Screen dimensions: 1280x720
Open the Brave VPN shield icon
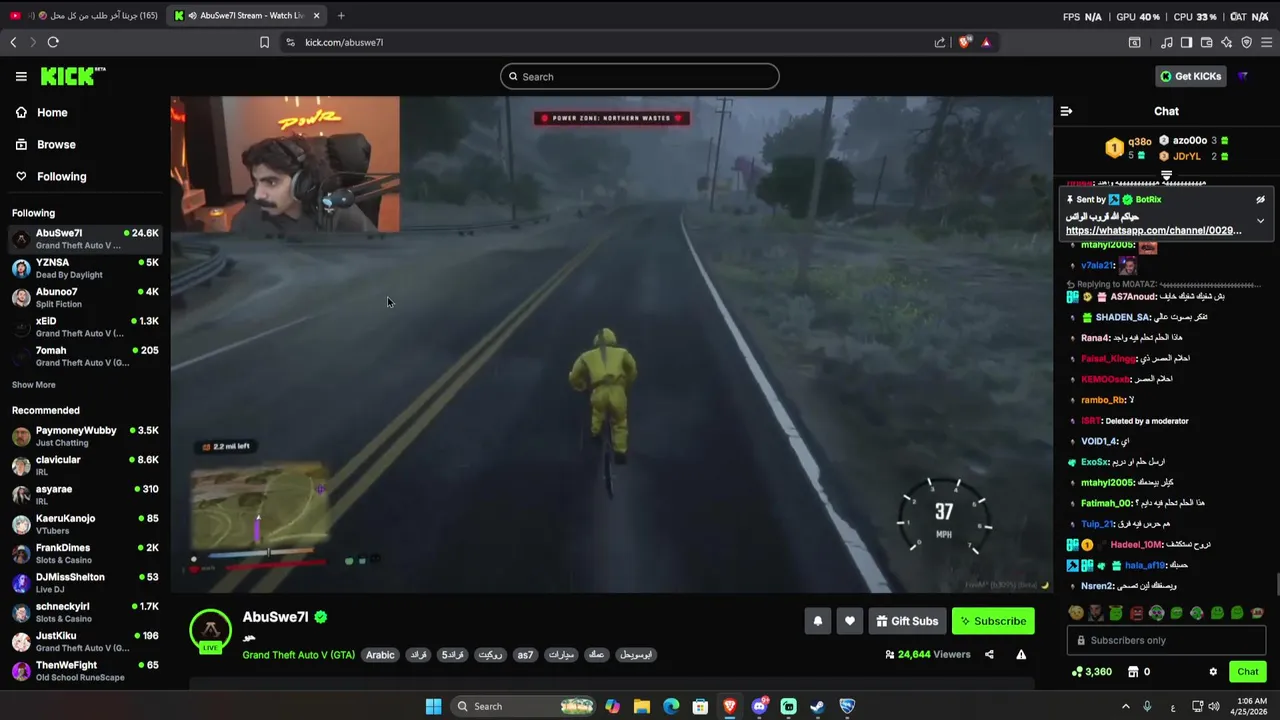tap(1246, 42)
